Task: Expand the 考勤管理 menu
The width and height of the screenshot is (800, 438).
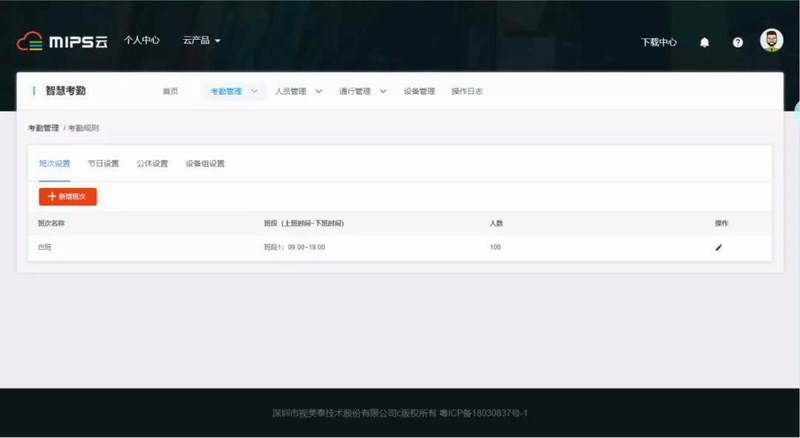Action: (x=234, y=91)
